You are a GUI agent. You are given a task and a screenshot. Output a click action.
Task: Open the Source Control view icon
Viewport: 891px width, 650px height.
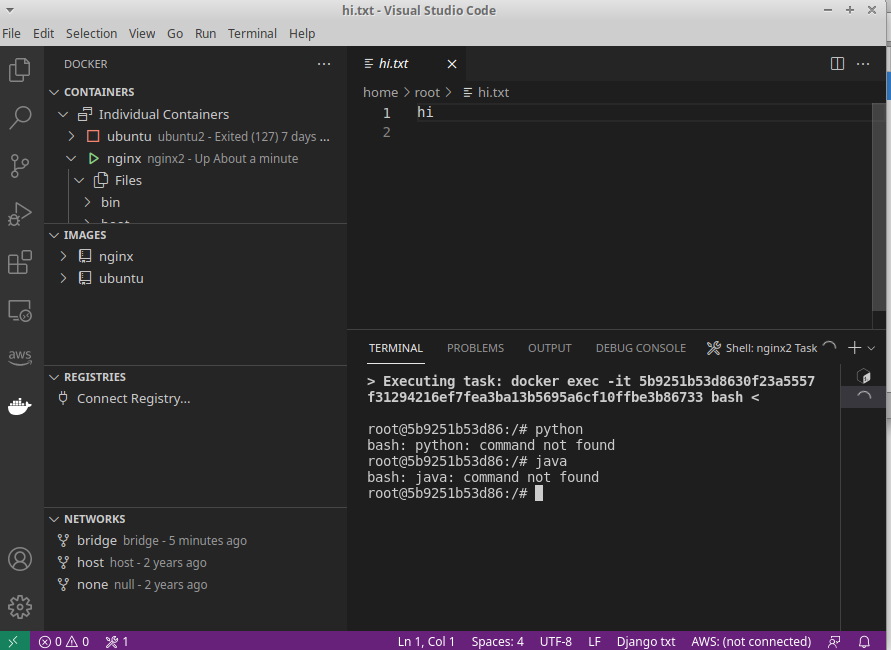tap(20, 166)
